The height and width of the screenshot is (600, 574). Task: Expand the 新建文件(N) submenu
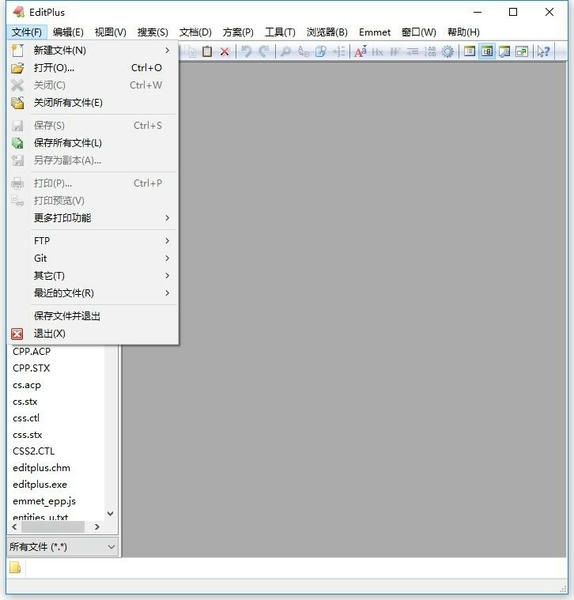pyautogui.click(x=93, y=50)
